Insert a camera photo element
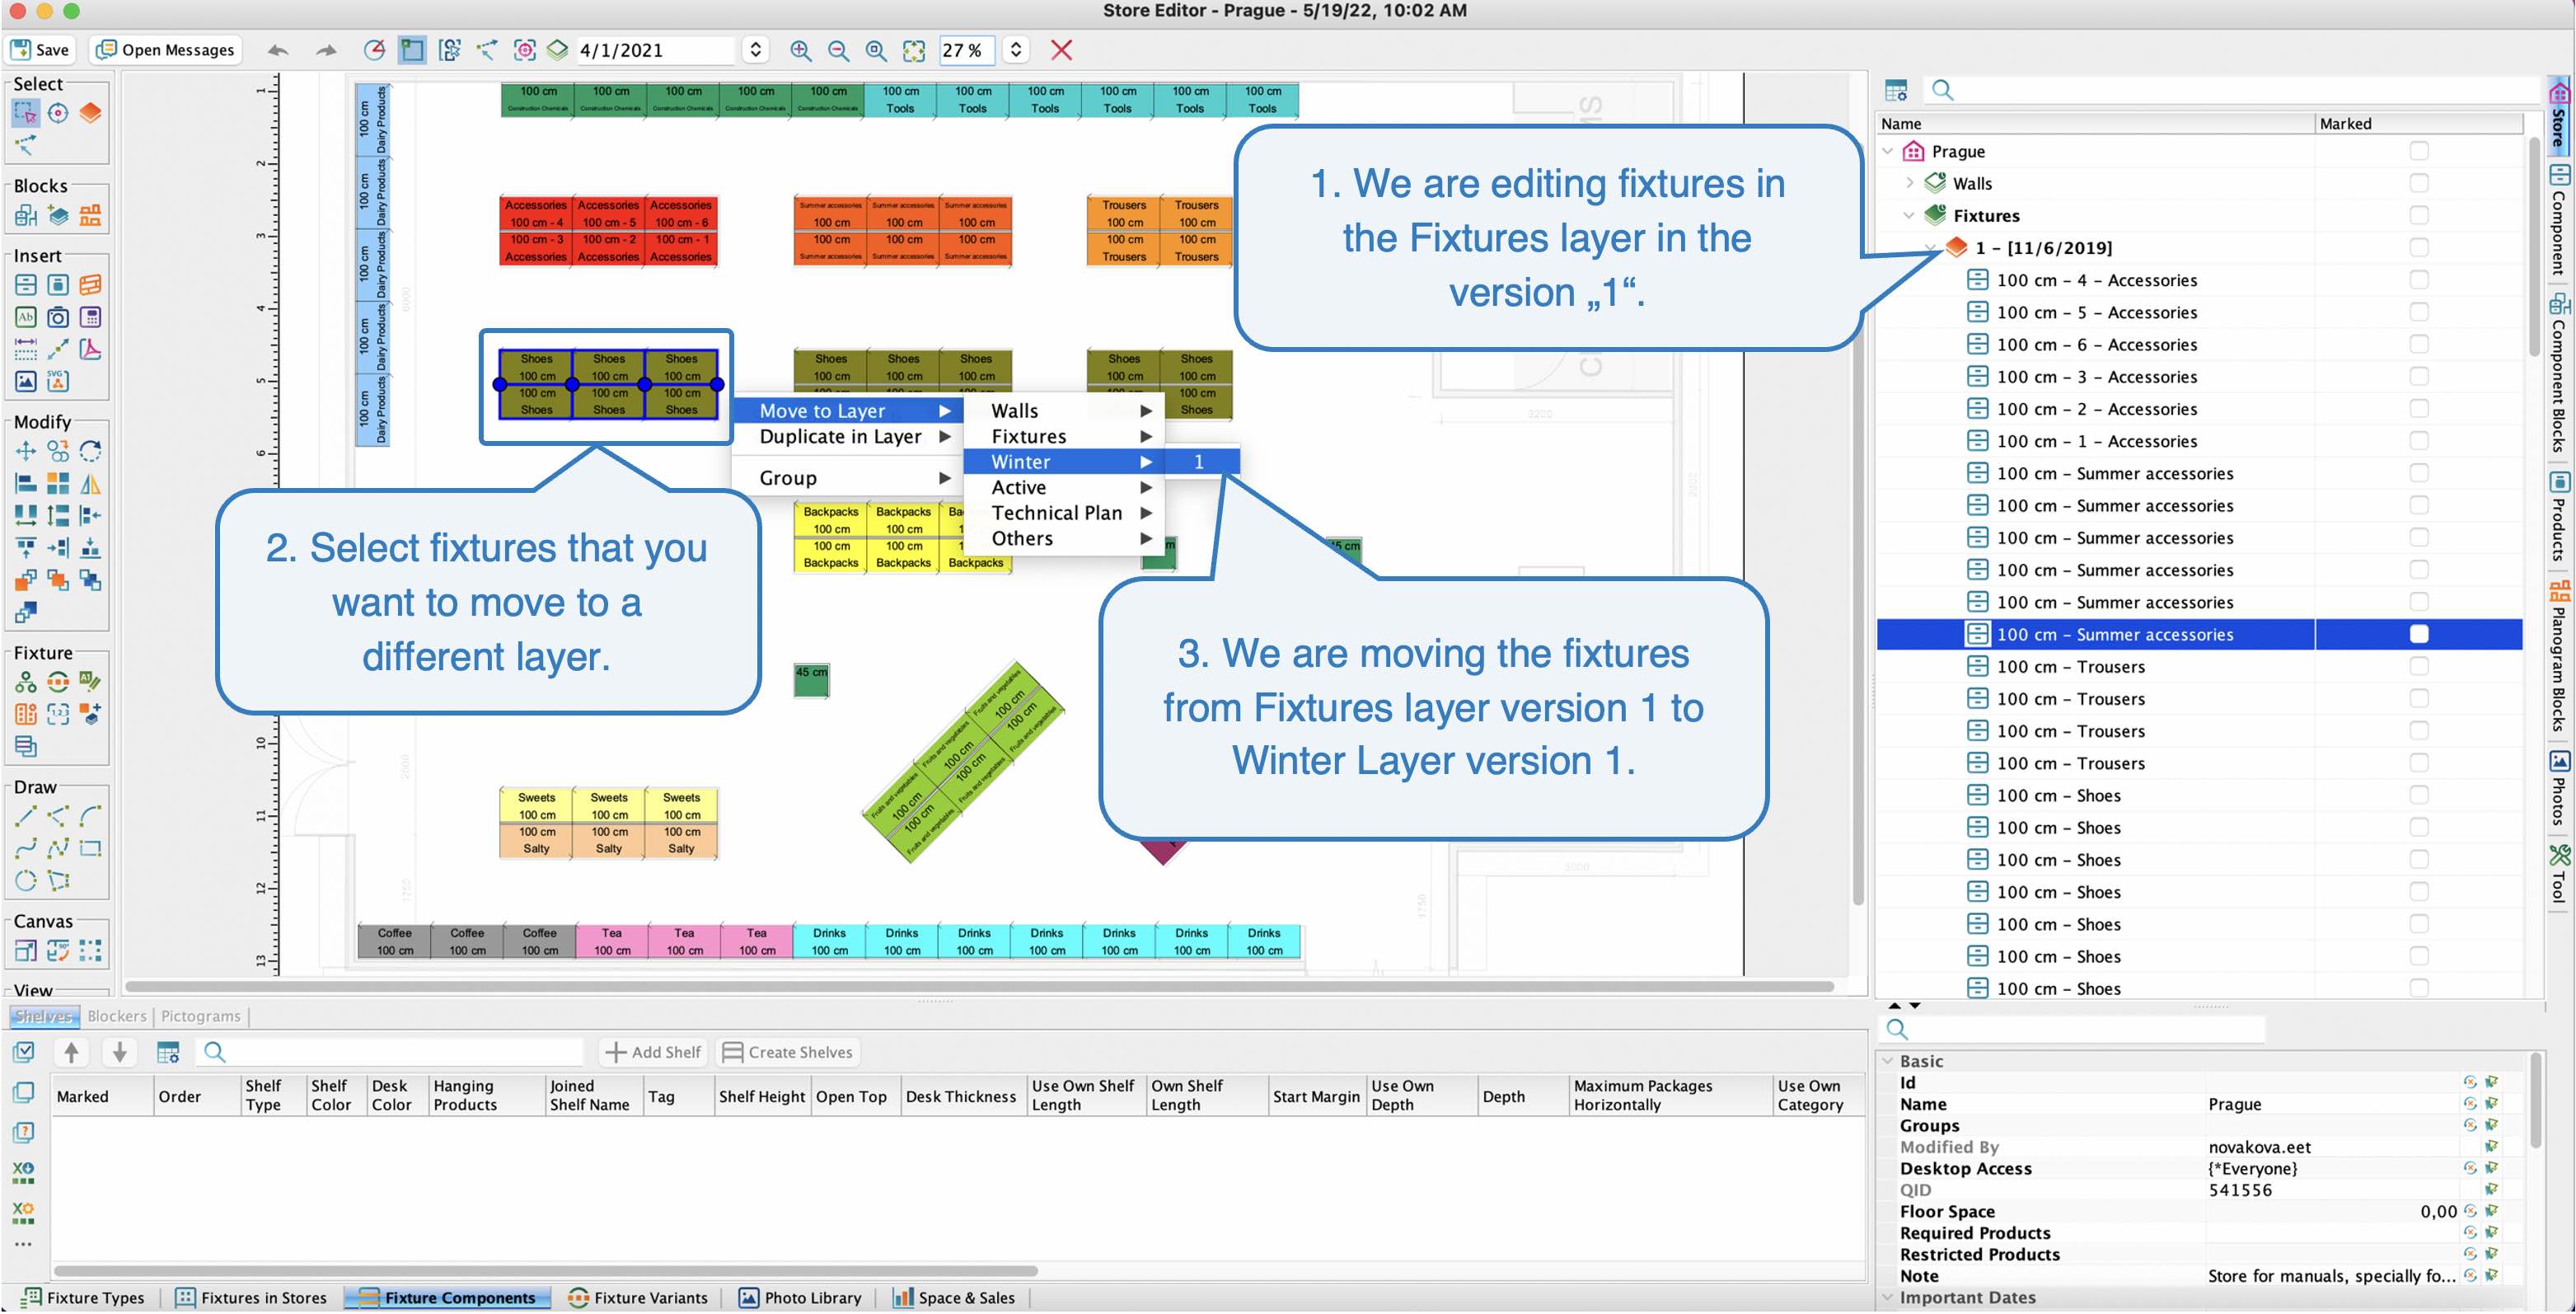The height and width of the screenshot is (1314, 2576). [x=58, y=317]
